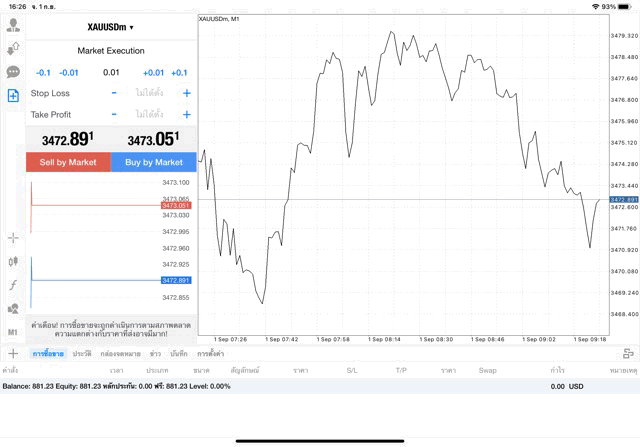The height and width of the screenshot is (447, 640).
Task: Click the new order document icon
Action: pos(13,95)
